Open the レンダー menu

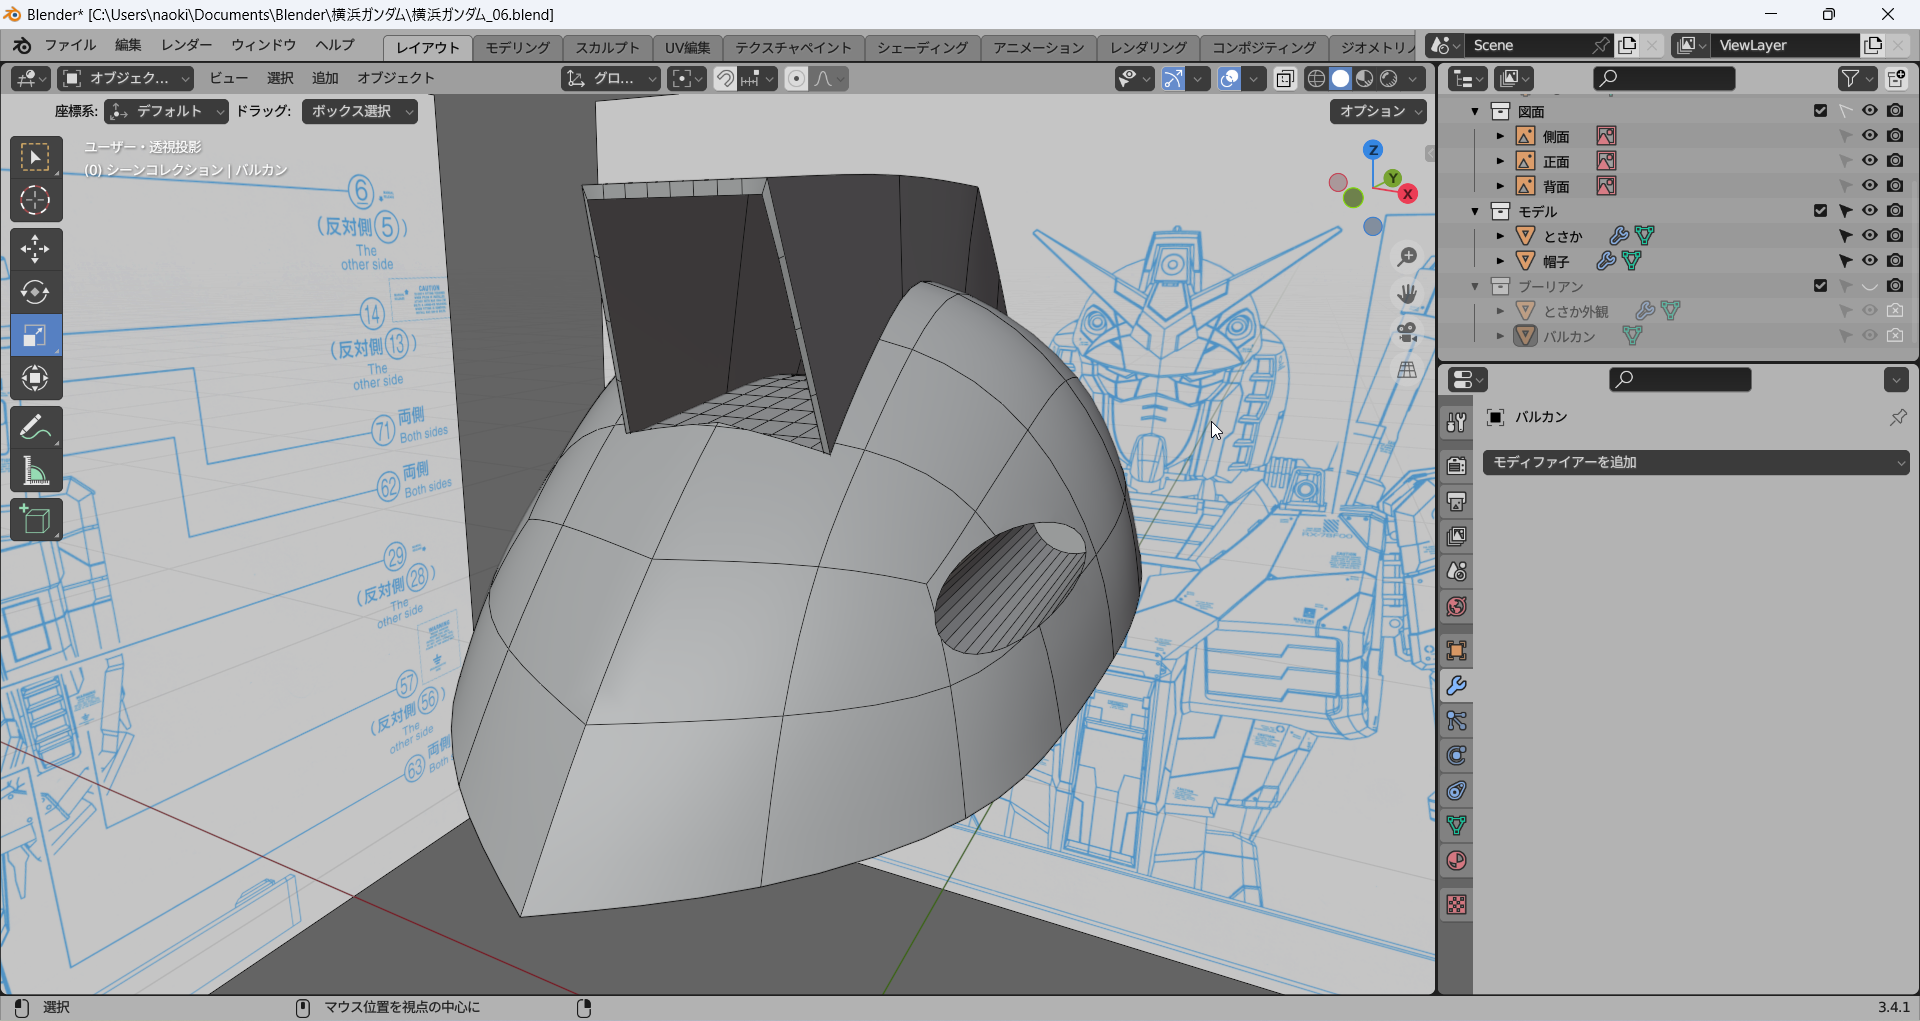[x=186, y=45]
